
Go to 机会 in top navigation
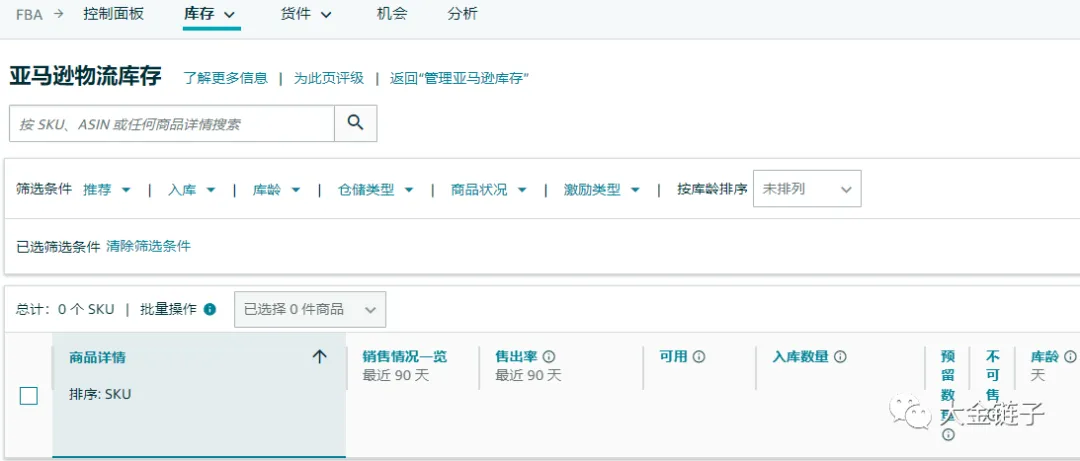coord(392,14)
